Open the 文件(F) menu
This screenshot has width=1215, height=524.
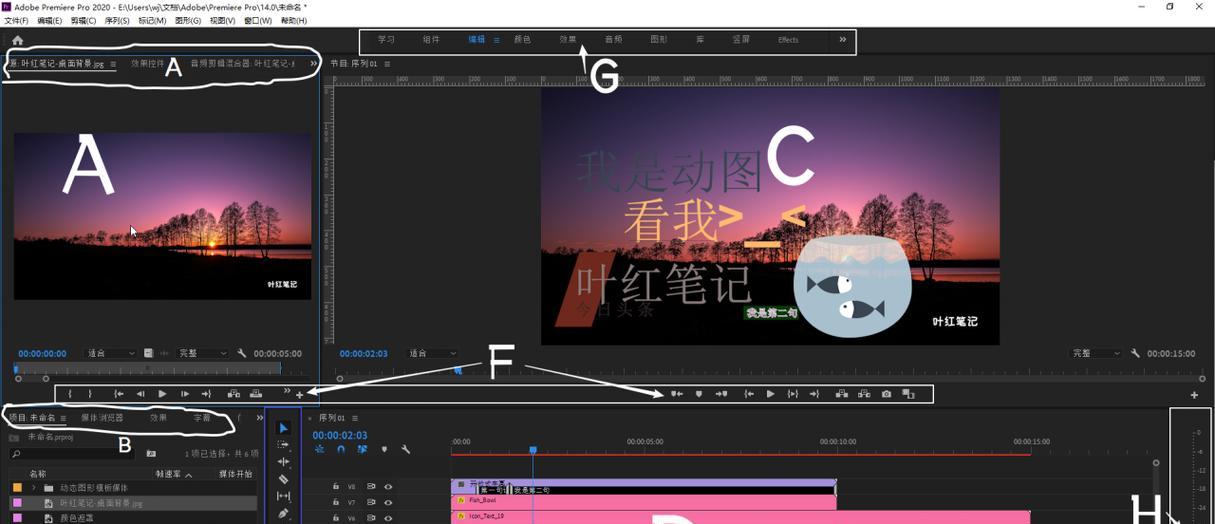16,20
